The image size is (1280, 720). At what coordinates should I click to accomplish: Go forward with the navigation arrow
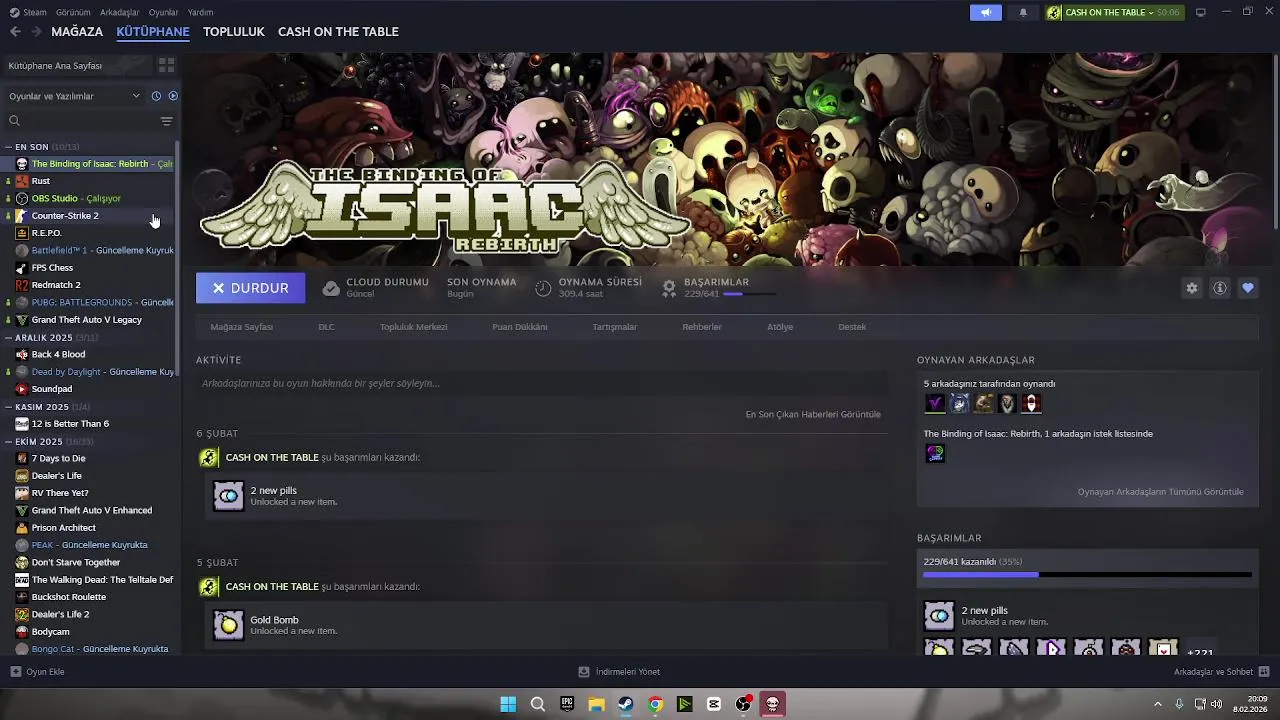(x=36, y=32)
